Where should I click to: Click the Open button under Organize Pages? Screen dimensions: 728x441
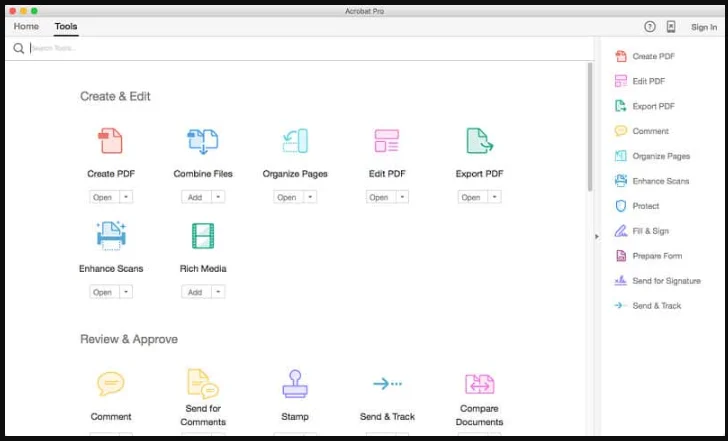[289, 197]
